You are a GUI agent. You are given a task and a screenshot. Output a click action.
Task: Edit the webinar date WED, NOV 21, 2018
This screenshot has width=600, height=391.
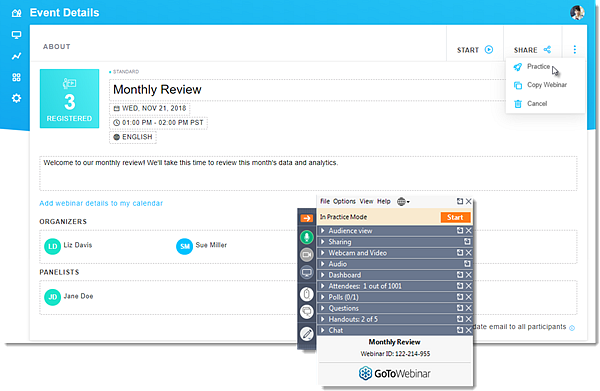tap(150, 109)
